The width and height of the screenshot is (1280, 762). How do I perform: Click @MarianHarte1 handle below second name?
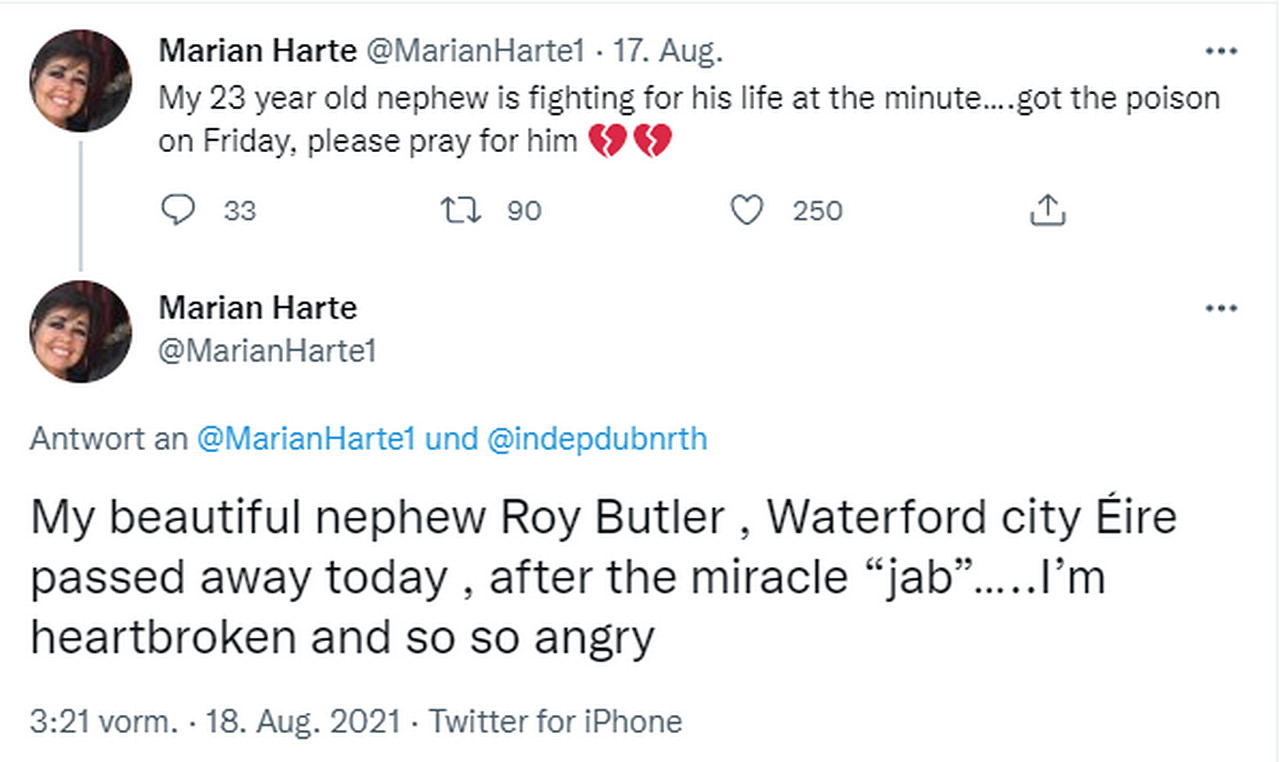267,352
